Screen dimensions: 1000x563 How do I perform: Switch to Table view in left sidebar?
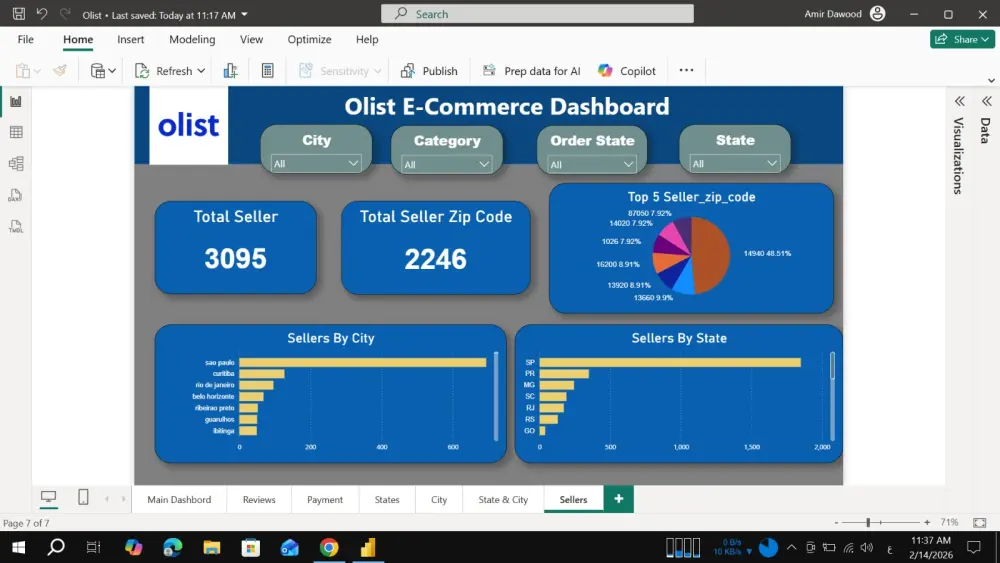coord(16,133)
